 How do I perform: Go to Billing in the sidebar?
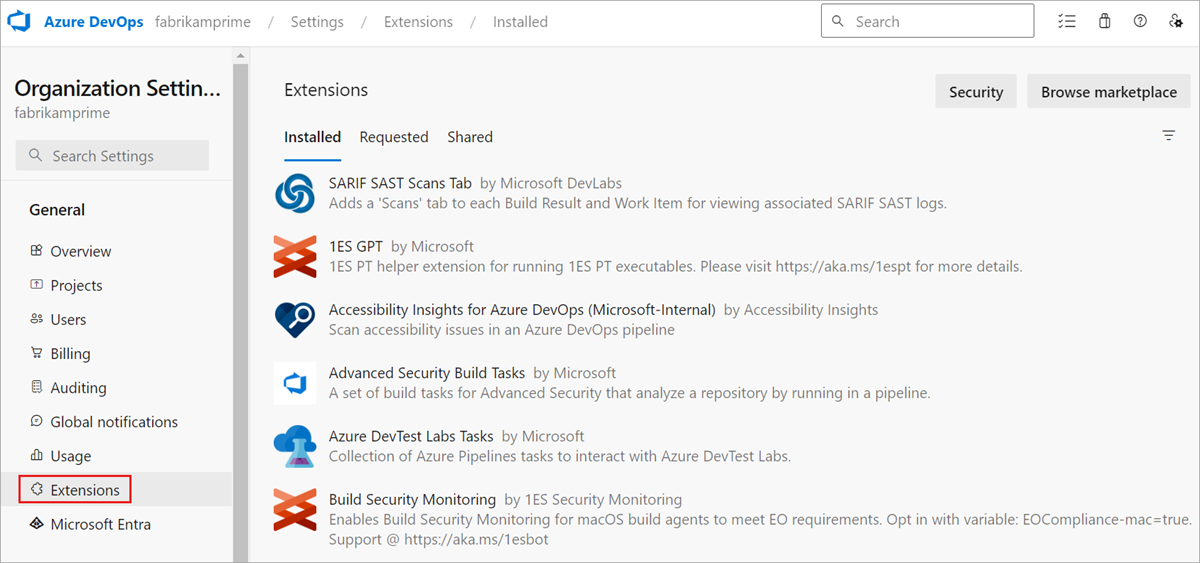pyautogui.click(x=70, y=353)
